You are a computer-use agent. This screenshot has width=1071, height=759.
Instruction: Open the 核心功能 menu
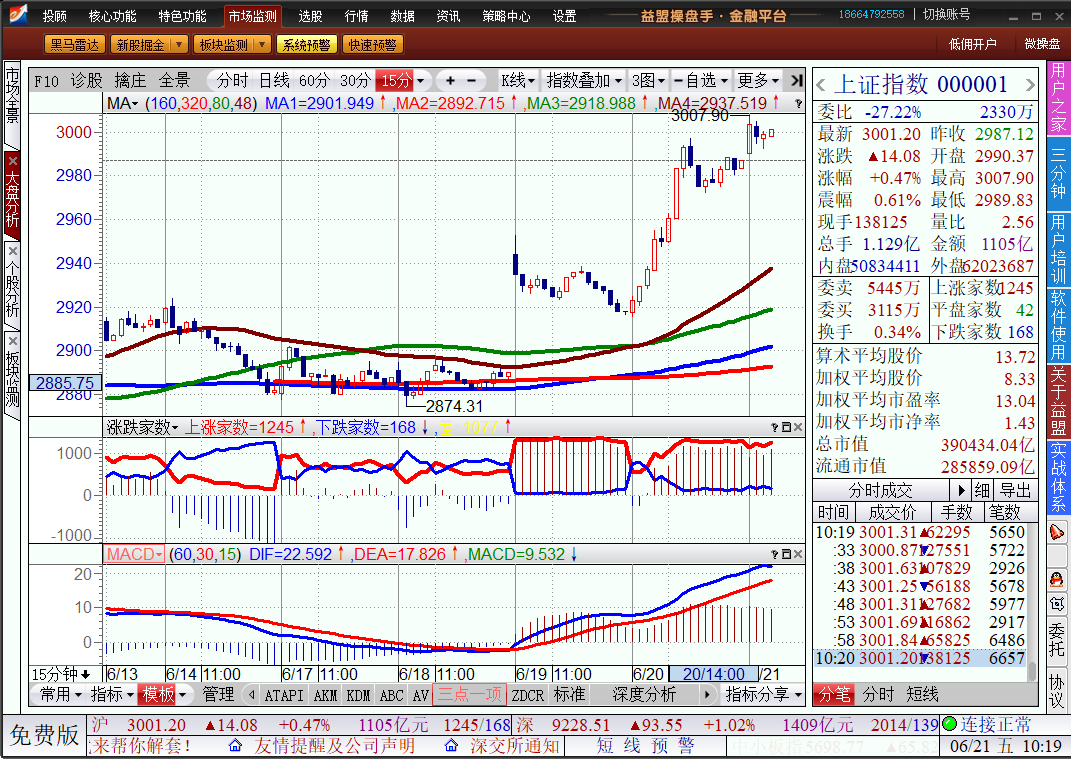113,16
